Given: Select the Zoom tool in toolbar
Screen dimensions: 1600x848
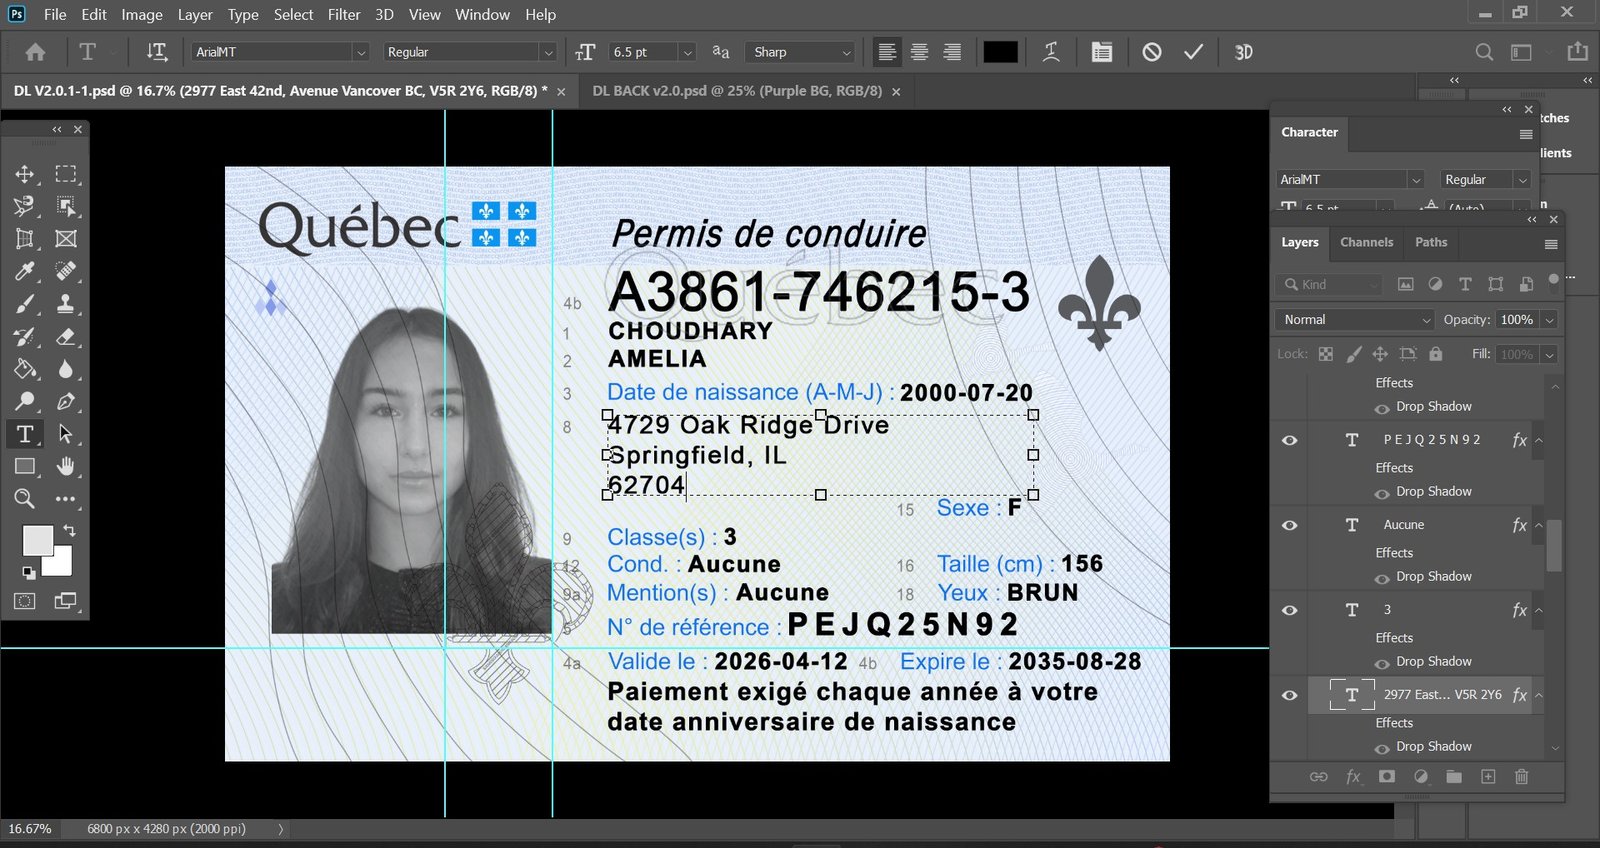Looking at the screenshot, I should 25,499.
